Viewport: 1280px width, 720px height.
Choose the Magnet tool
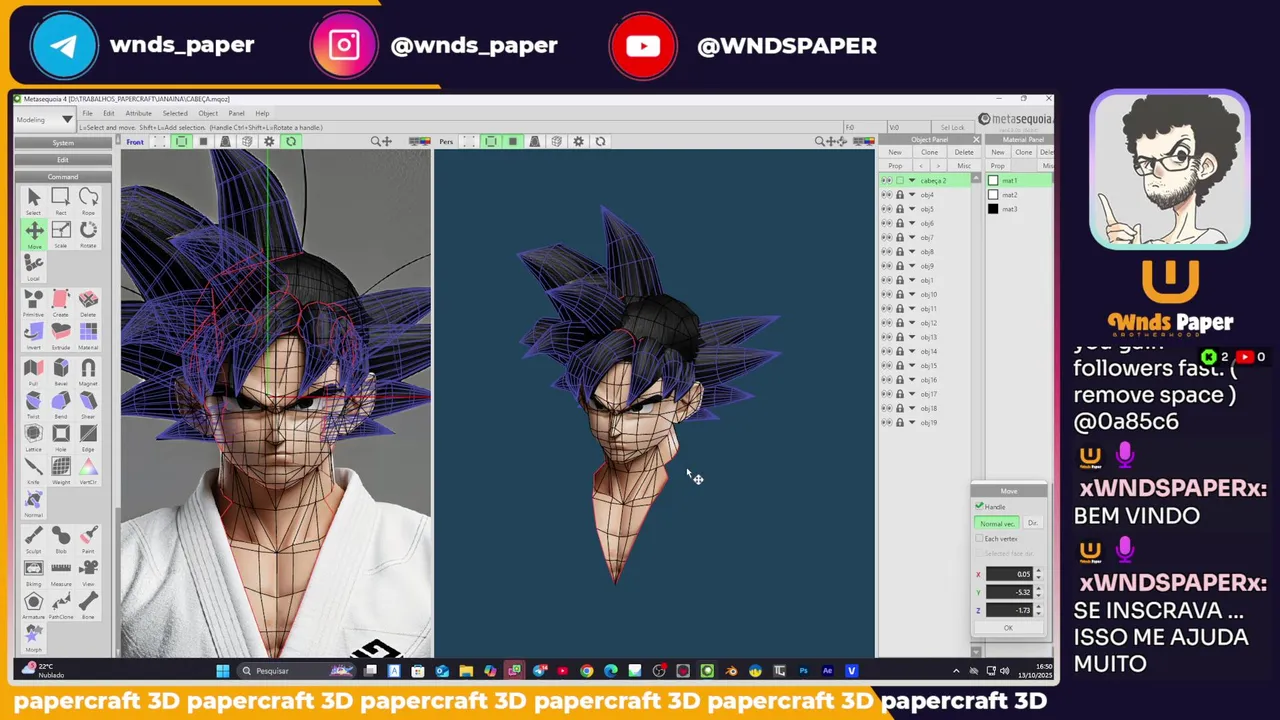tap(88, 371)
